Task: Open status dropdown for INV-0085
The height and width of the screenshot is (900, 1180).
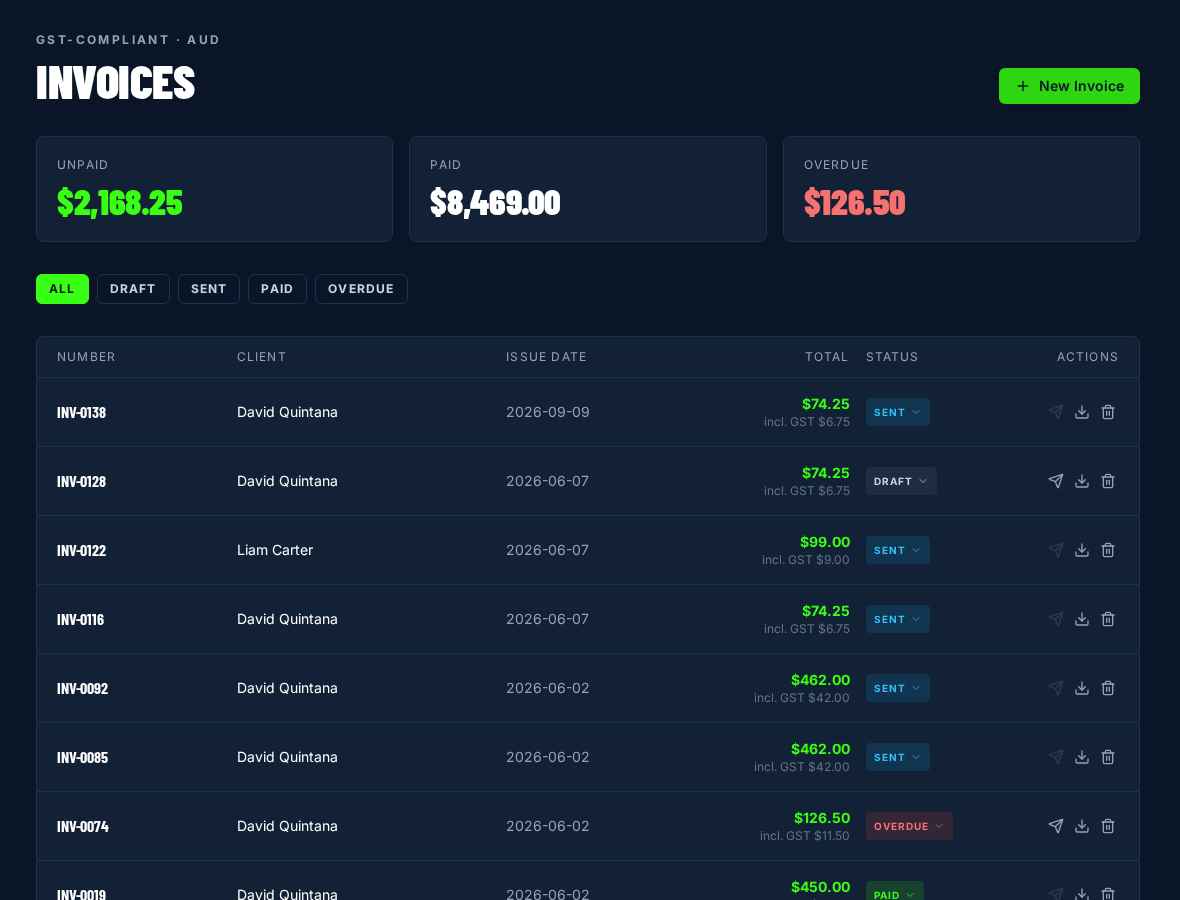Action: (897, 757)
